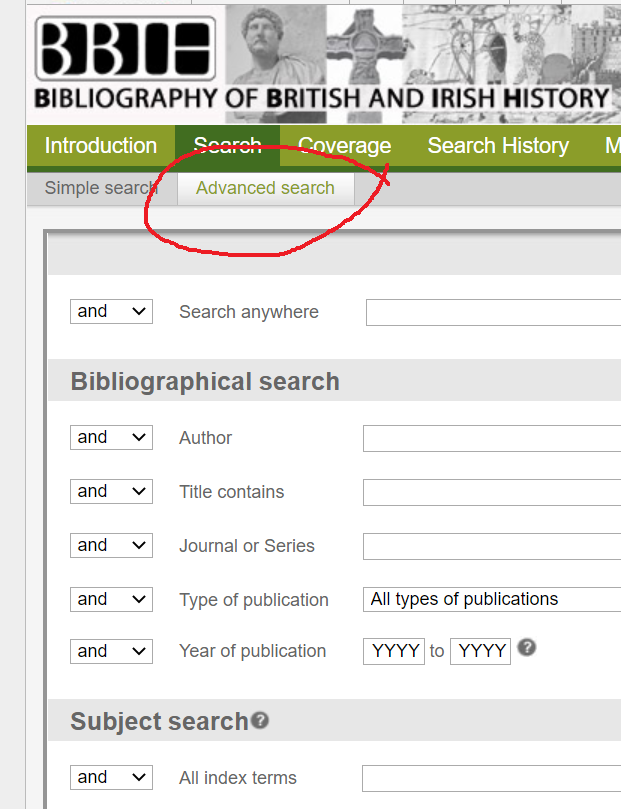Open the operator dropdown for All index terms
This screenshot has width=621, height=809.
[x=111, y=778]
